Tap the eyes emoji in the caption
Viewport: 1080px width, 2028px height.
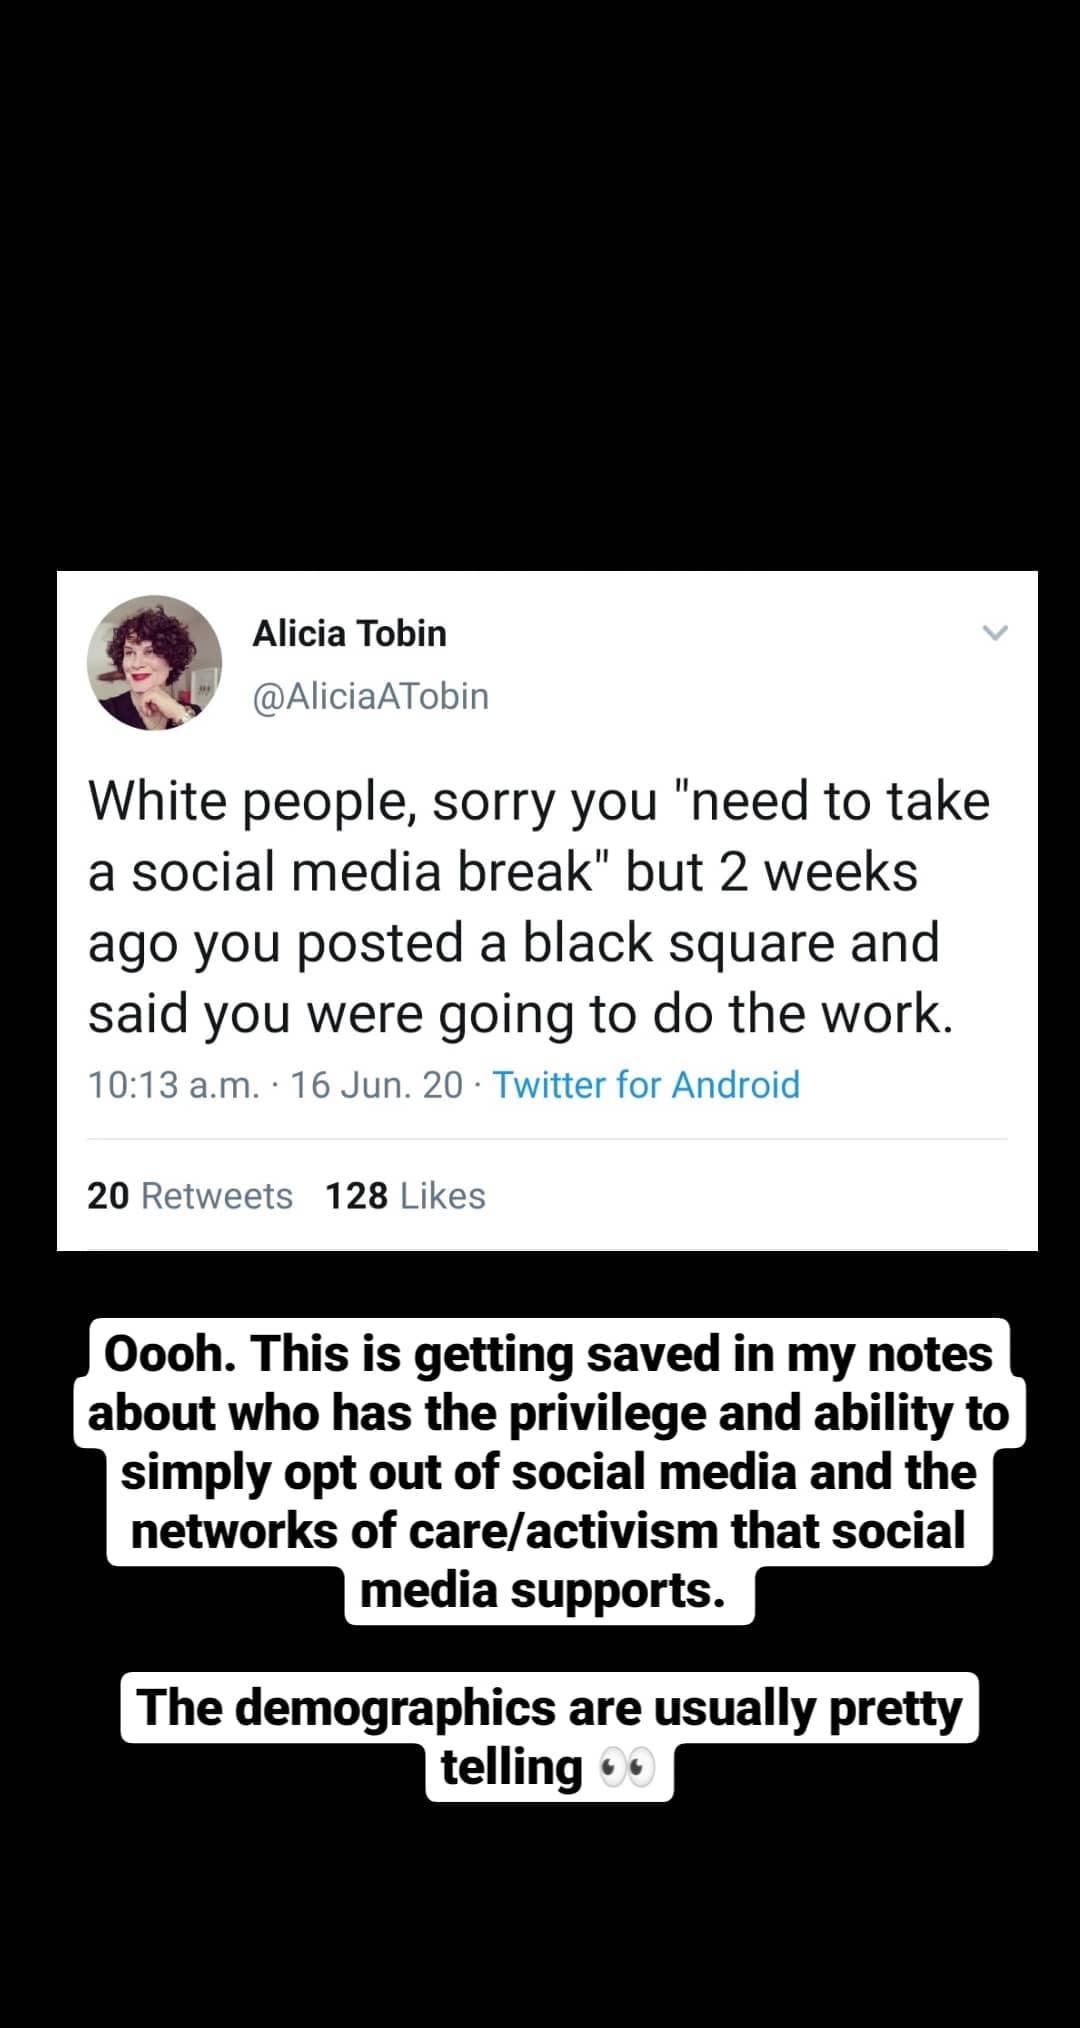tap(626, 1769)
